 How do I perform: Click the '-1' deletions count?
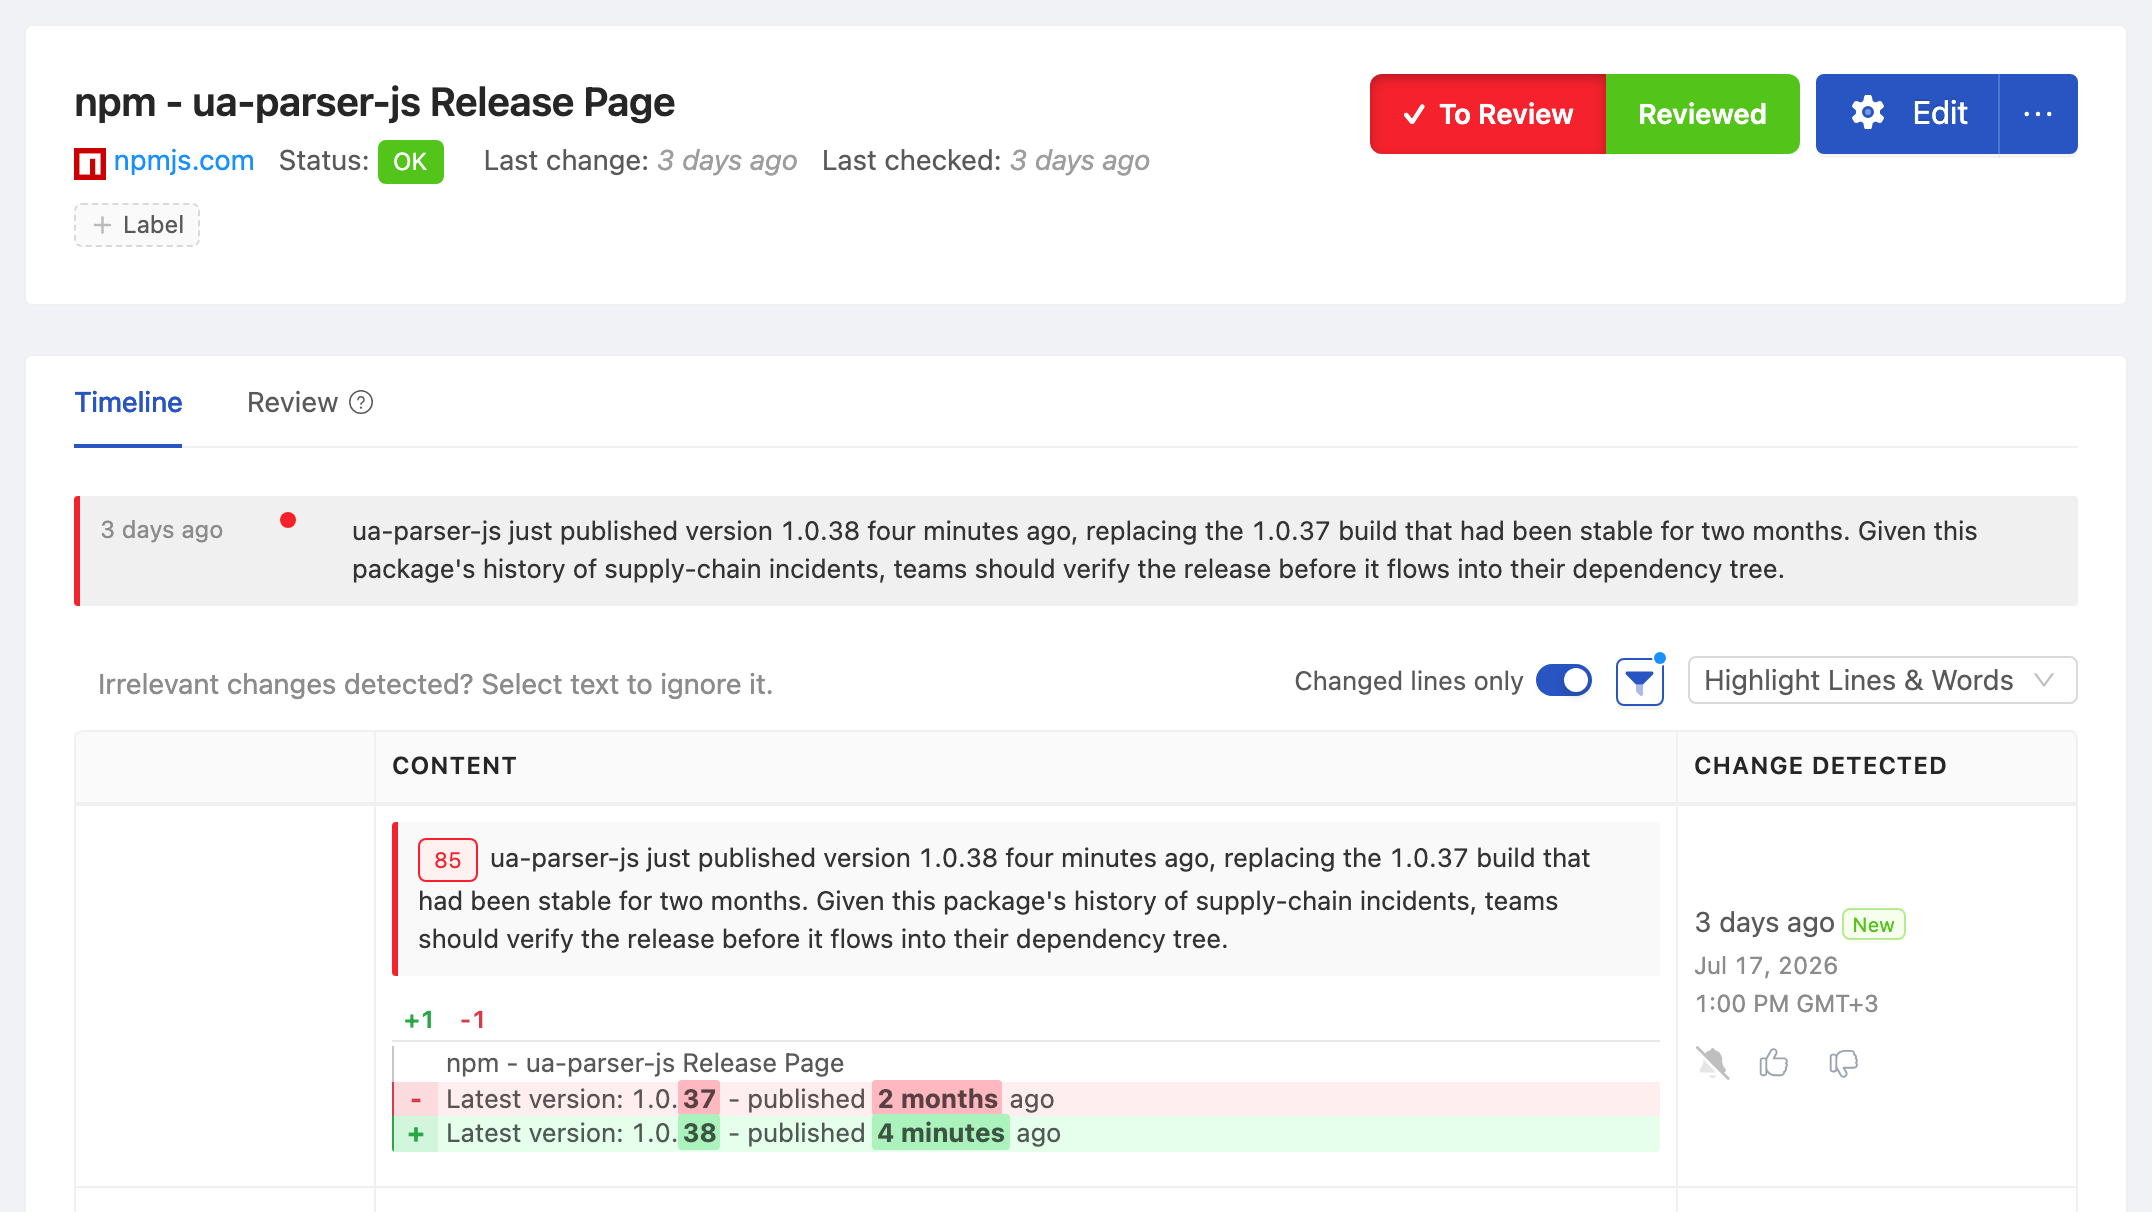[x=472, y=1020]
